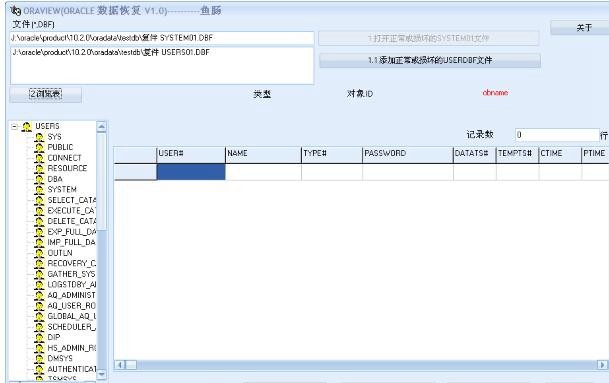Click the icon beside DIP user
609x383 pixels.
39,337
